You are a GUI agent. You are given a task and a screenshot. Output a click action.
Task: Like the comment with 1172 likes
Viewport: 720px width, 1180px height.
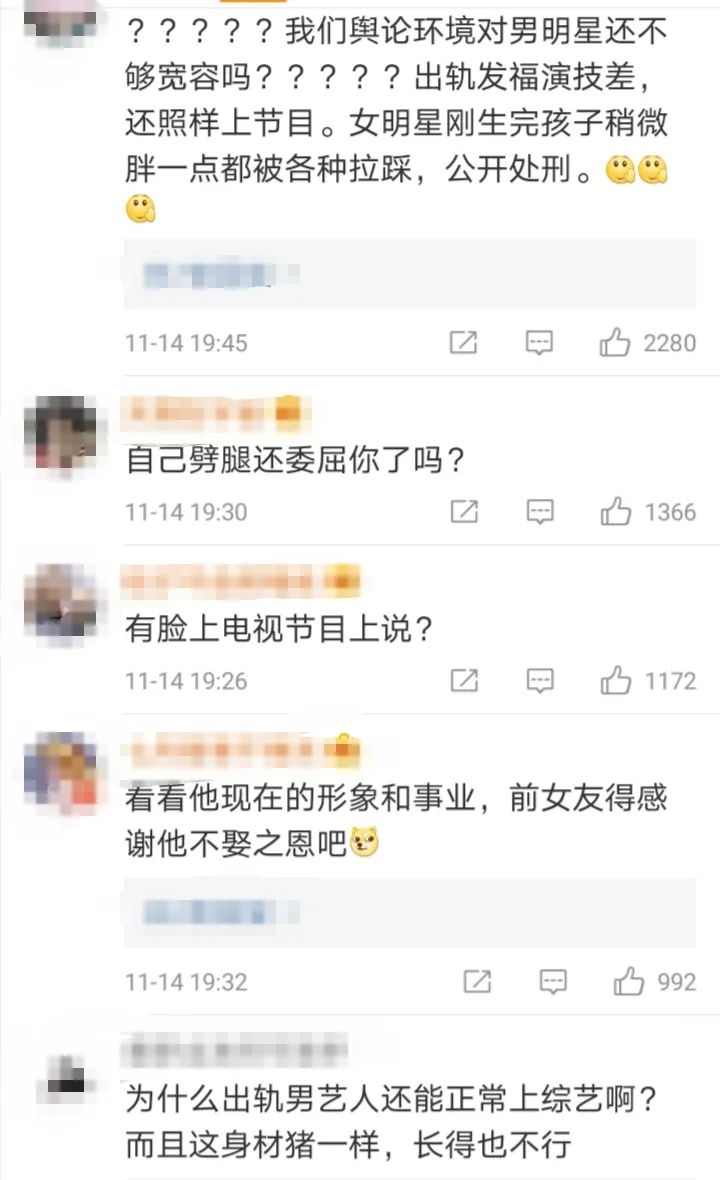click(x=615, y=680)
